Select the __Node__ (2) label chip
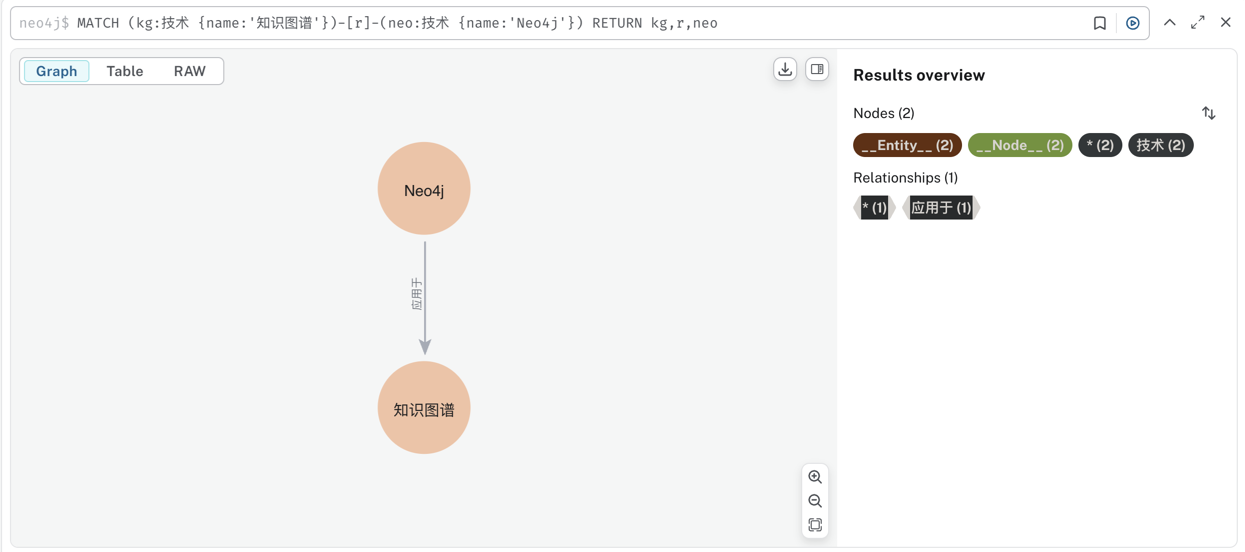Image resolution: width=1245 pixels, height=552 pixels. click(x=1020, y=145)
